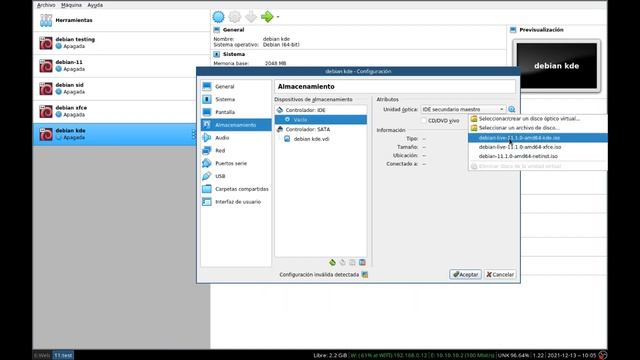The width and height of the screenshot is (640, 360).
Task: Select the debian xfce virtual machine
Action: tap(121, 111)
